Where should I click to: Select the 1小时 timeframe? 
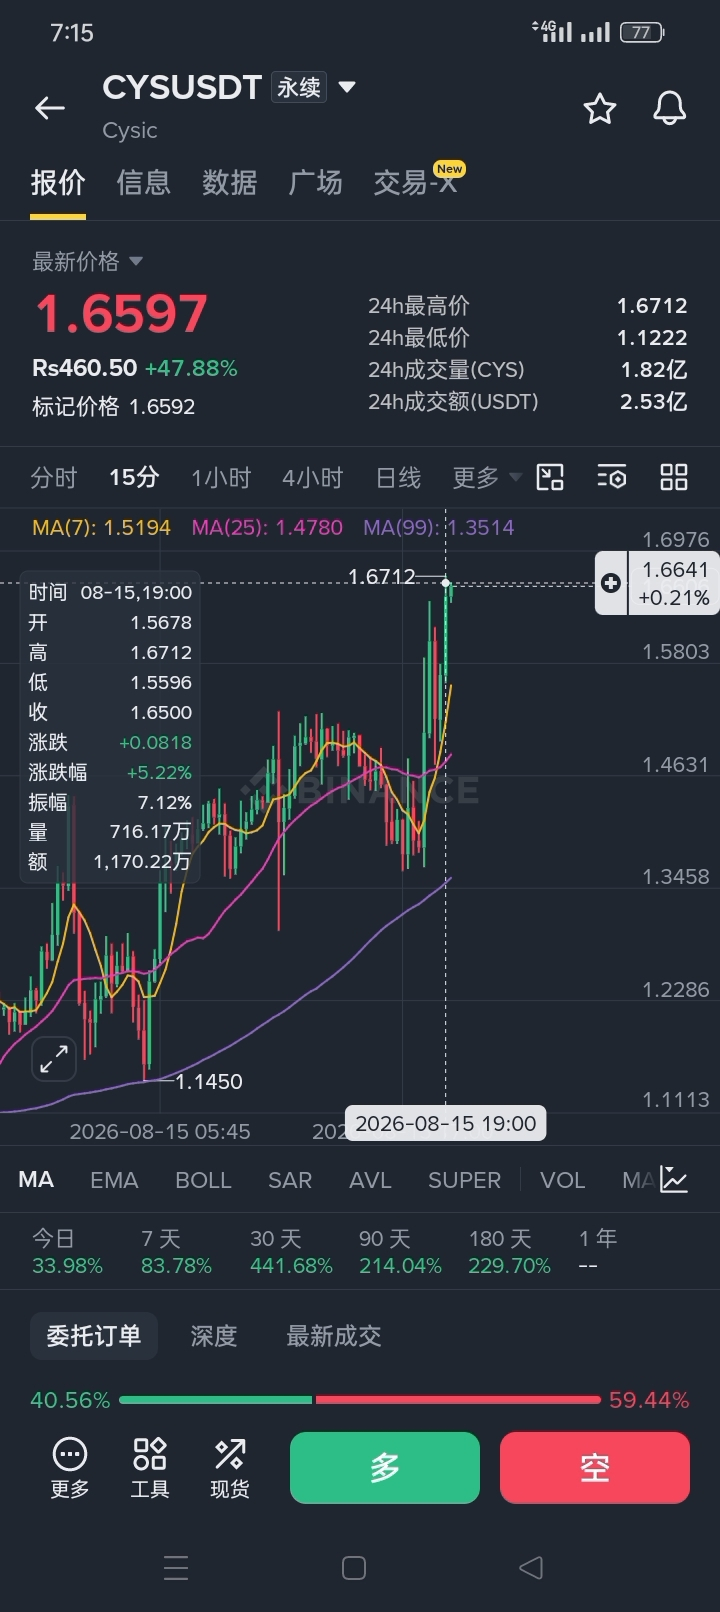(x=221, y=478)
